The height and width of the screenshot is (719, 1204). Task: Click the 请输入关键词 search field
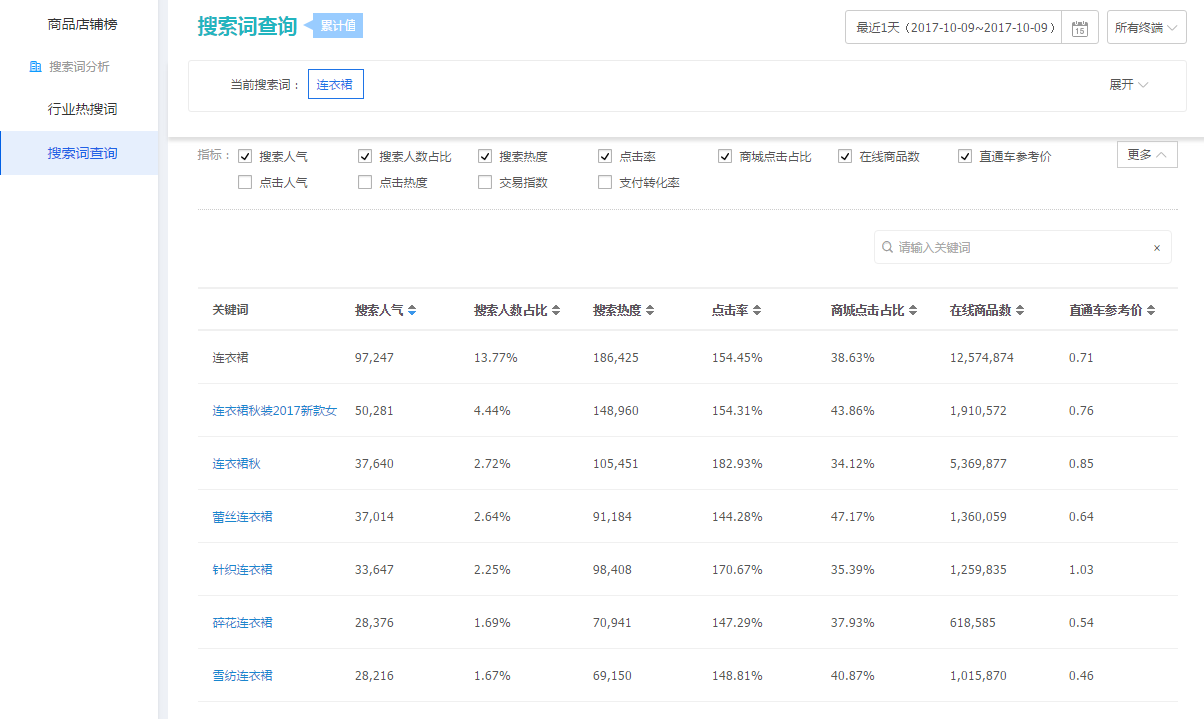1020,248
